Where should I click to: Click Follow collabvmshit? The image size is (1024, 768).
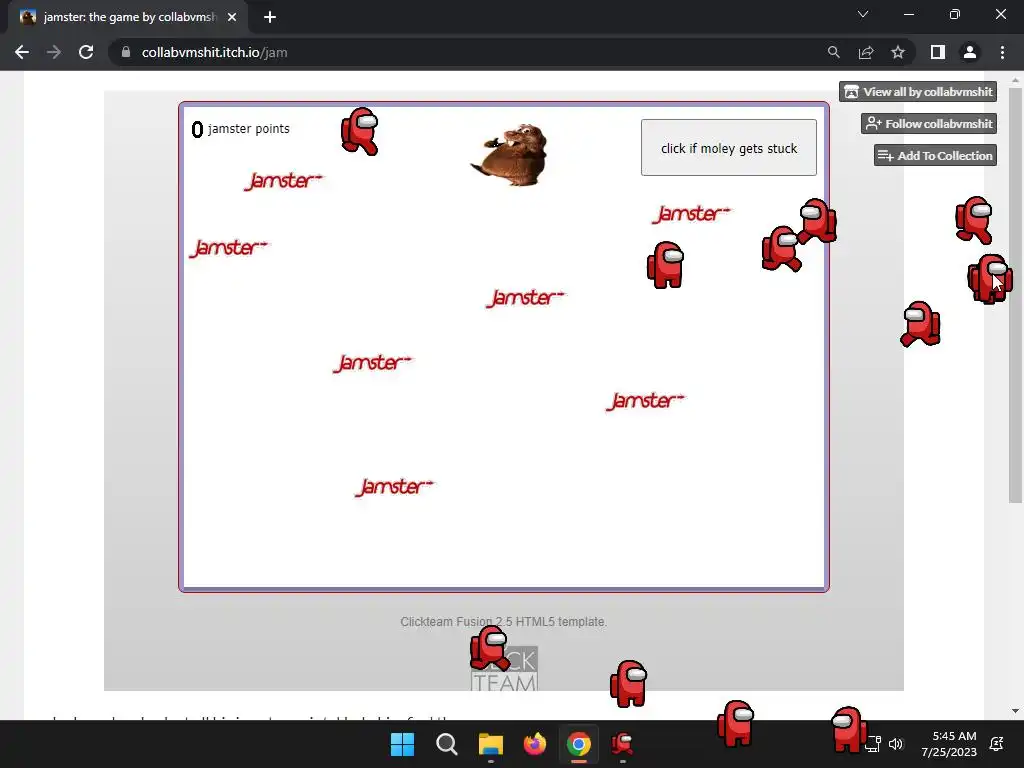[x=929, y=123]
